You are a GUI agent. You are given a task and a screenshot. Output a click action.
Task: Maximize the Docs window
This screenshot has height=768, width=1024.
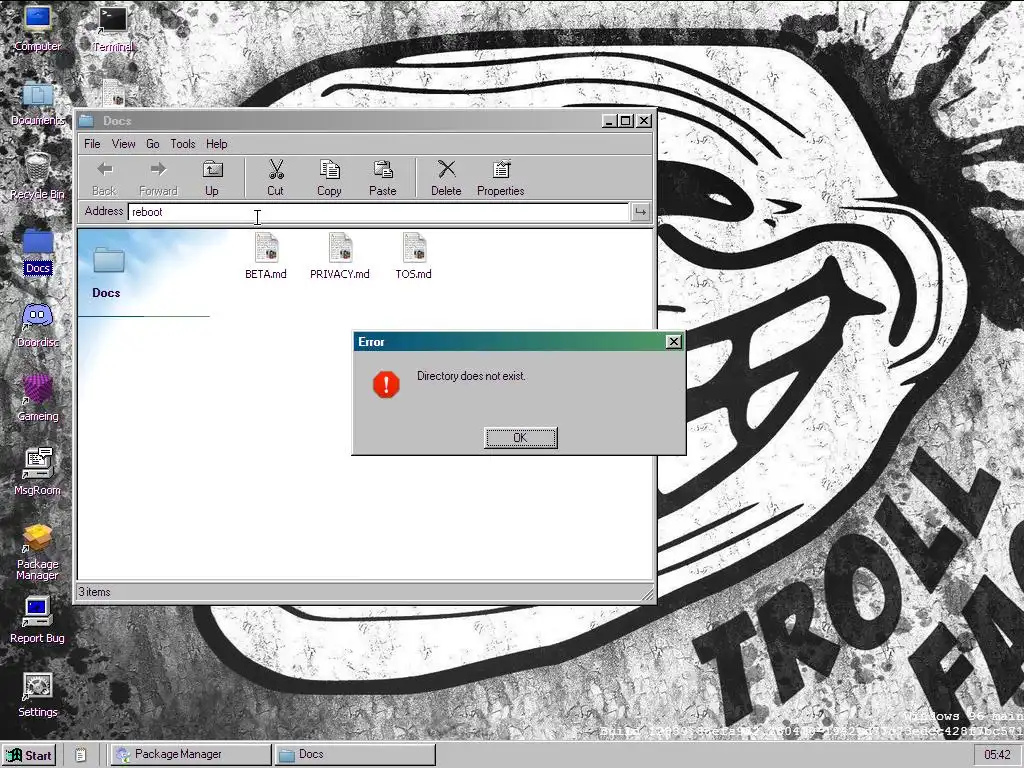click(626, 121)
